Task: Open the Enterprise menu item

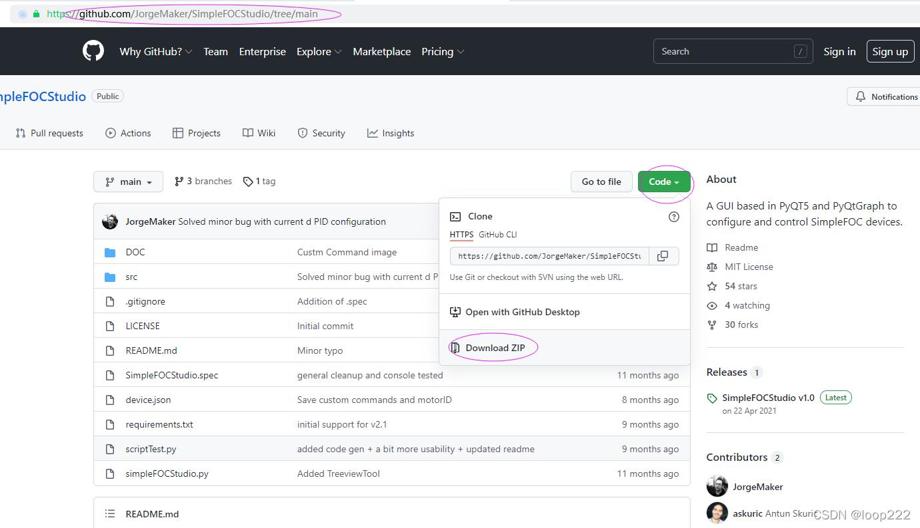Action: point(262,52)
